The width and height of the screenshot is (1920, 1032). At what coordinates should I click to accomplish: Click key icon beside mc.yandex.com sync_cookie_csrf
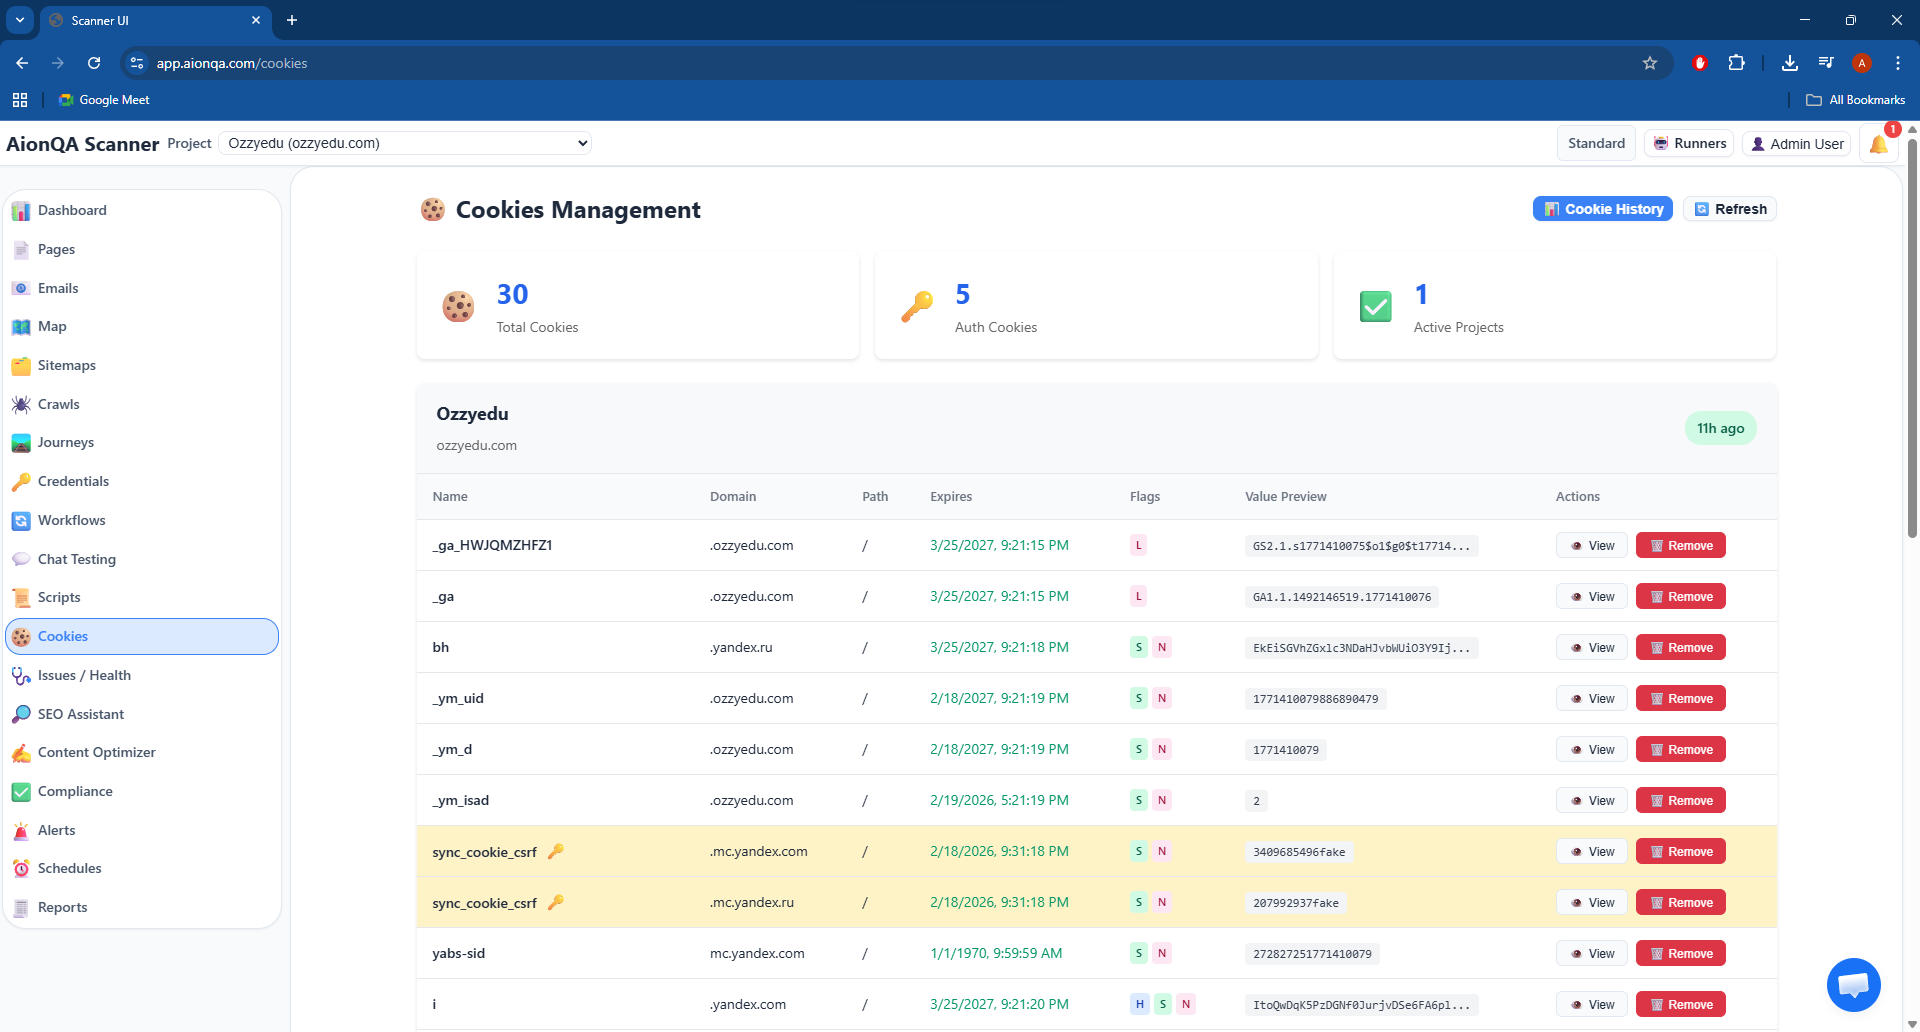(x=556, y=851)
